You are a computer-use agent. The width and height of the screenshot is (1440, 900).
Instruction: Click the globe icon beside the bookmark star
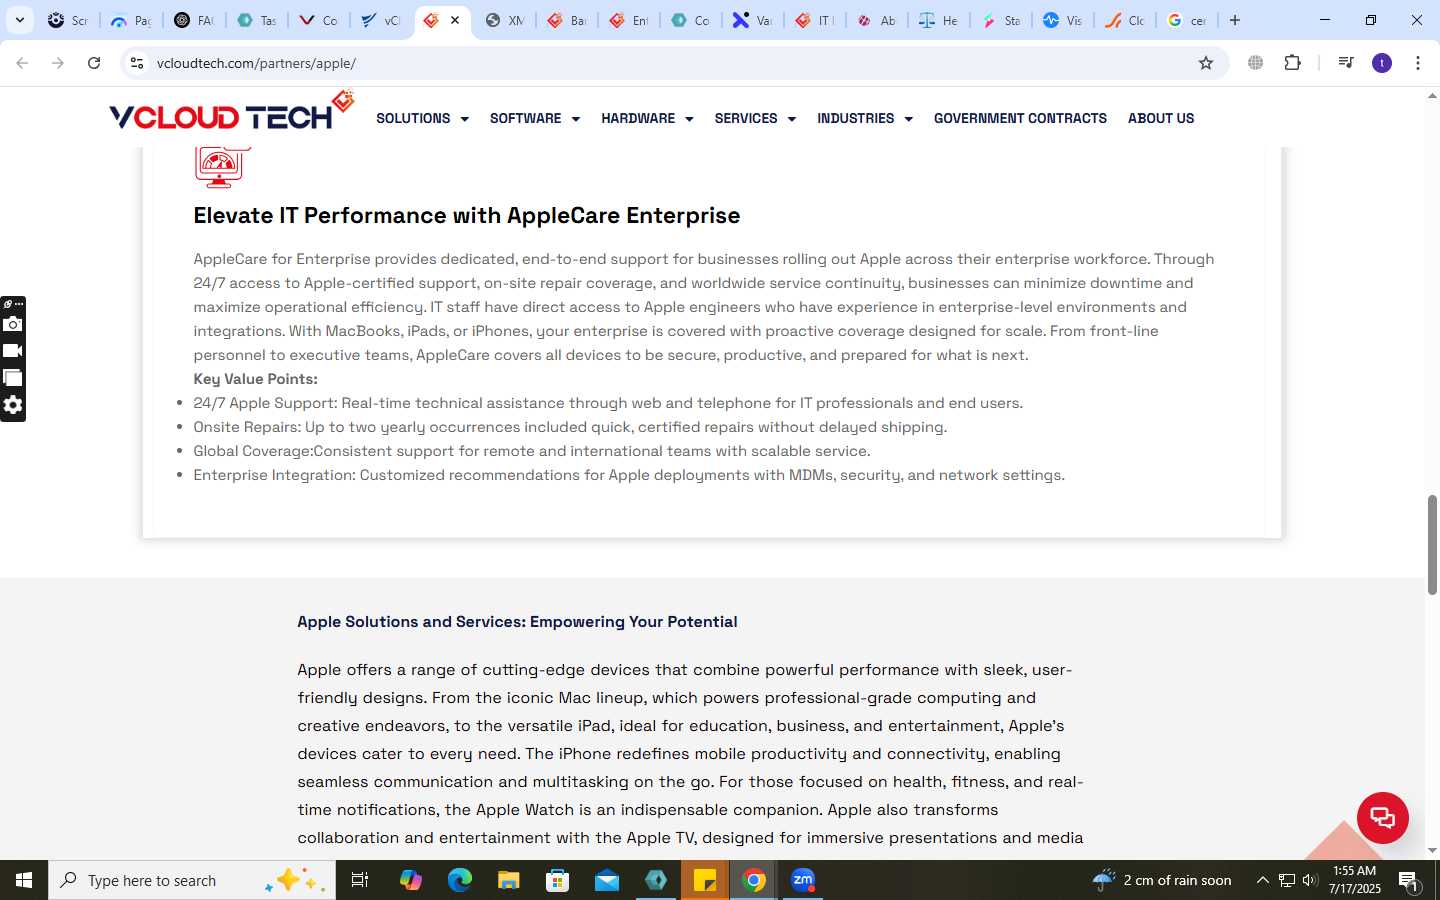tap(1256, 63)
